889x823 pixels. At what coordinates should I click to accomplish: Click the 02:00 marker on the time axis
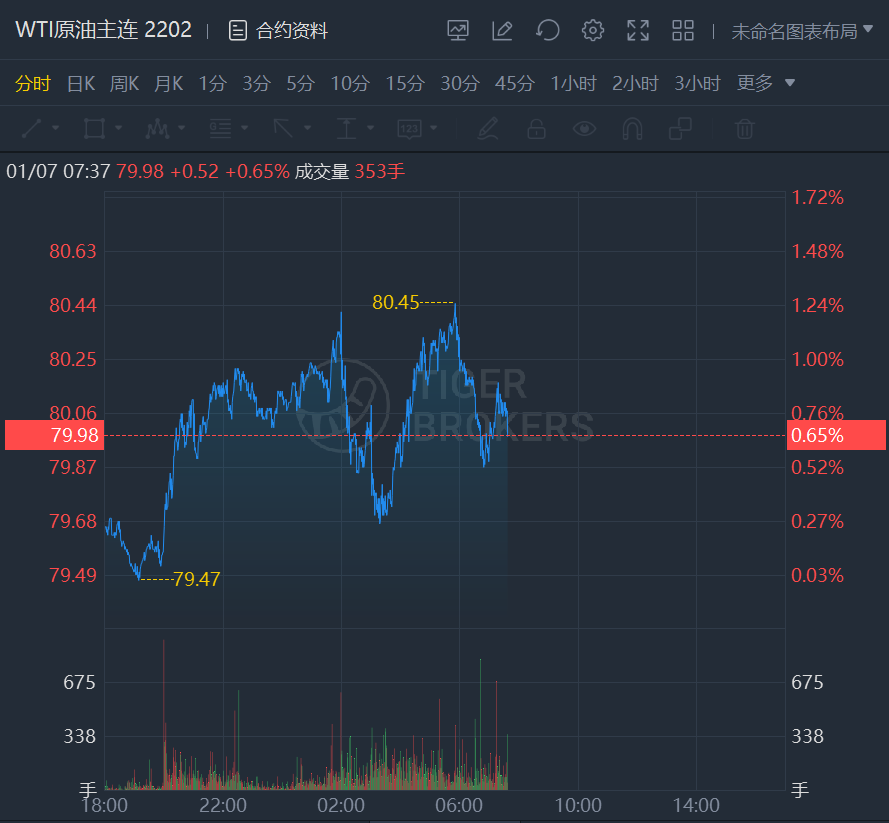(341, 805)
